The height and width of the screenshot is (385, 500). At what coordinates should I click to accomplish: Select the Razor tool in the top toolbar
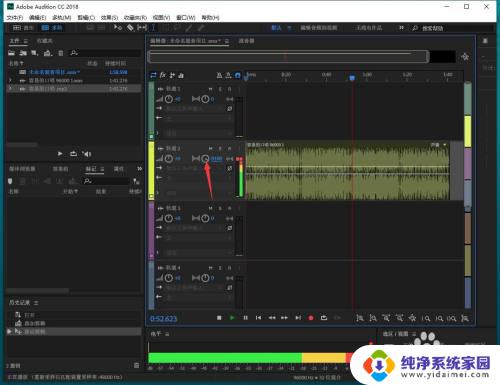(130, 28)
